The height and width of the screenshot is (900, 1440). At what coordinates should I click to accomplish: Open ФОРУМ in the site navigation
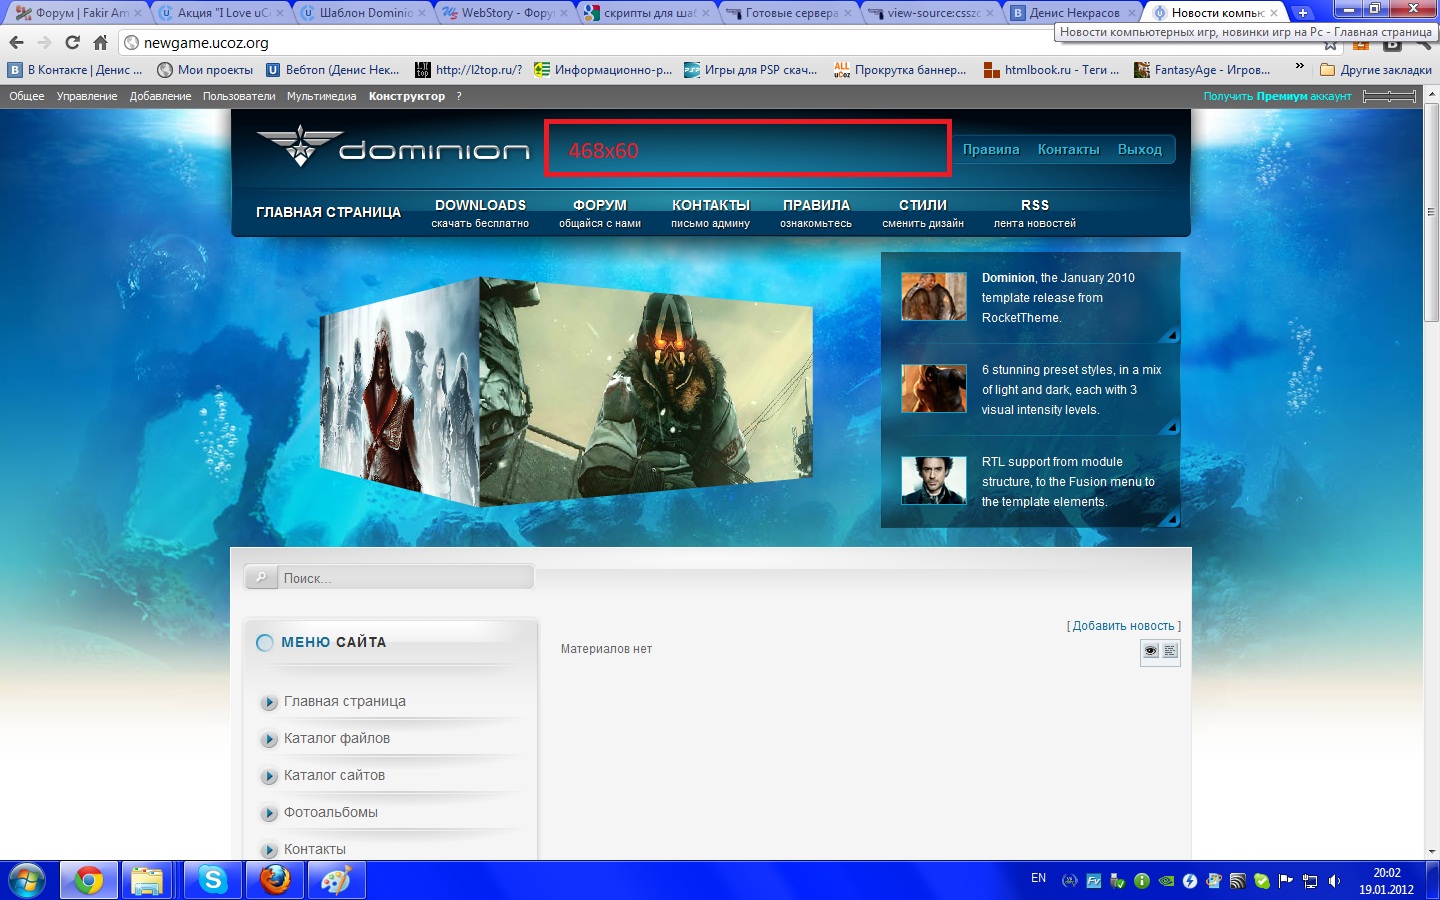point(599,213)
